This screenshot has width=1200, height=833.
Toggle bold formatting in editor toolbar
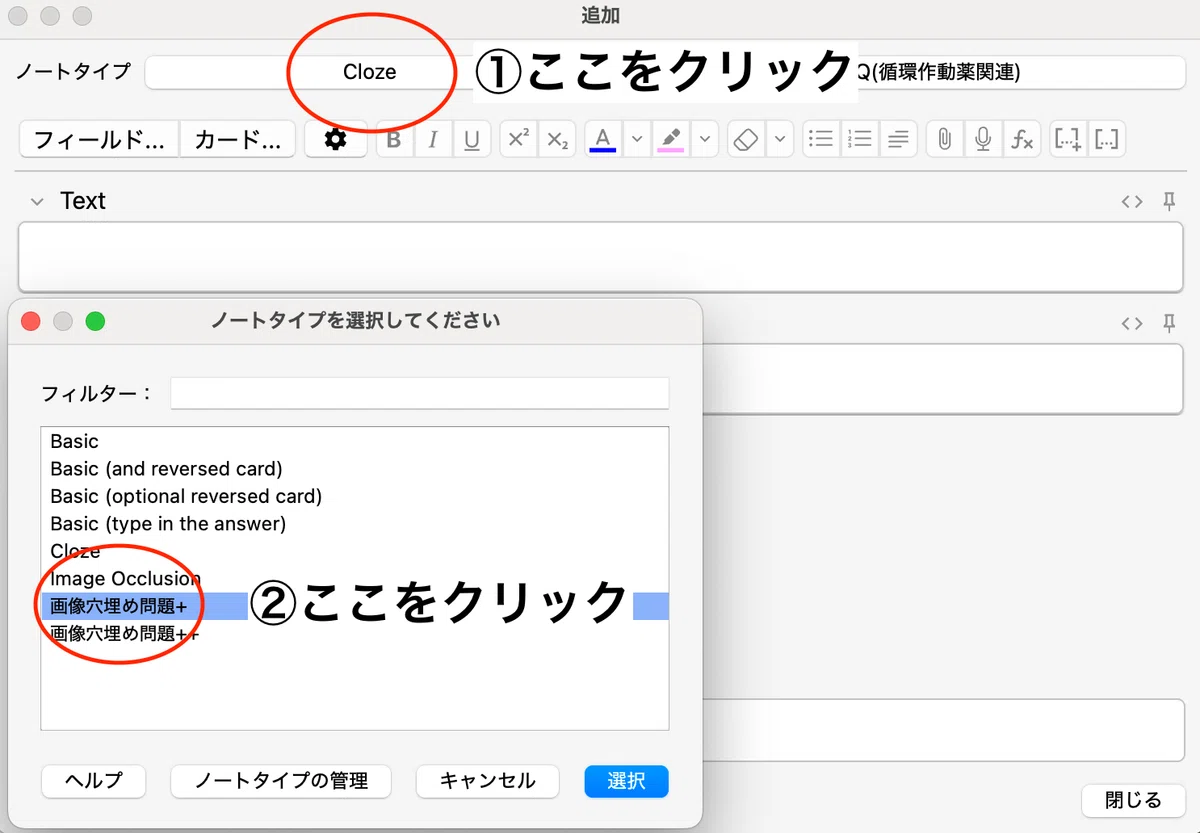394,140
